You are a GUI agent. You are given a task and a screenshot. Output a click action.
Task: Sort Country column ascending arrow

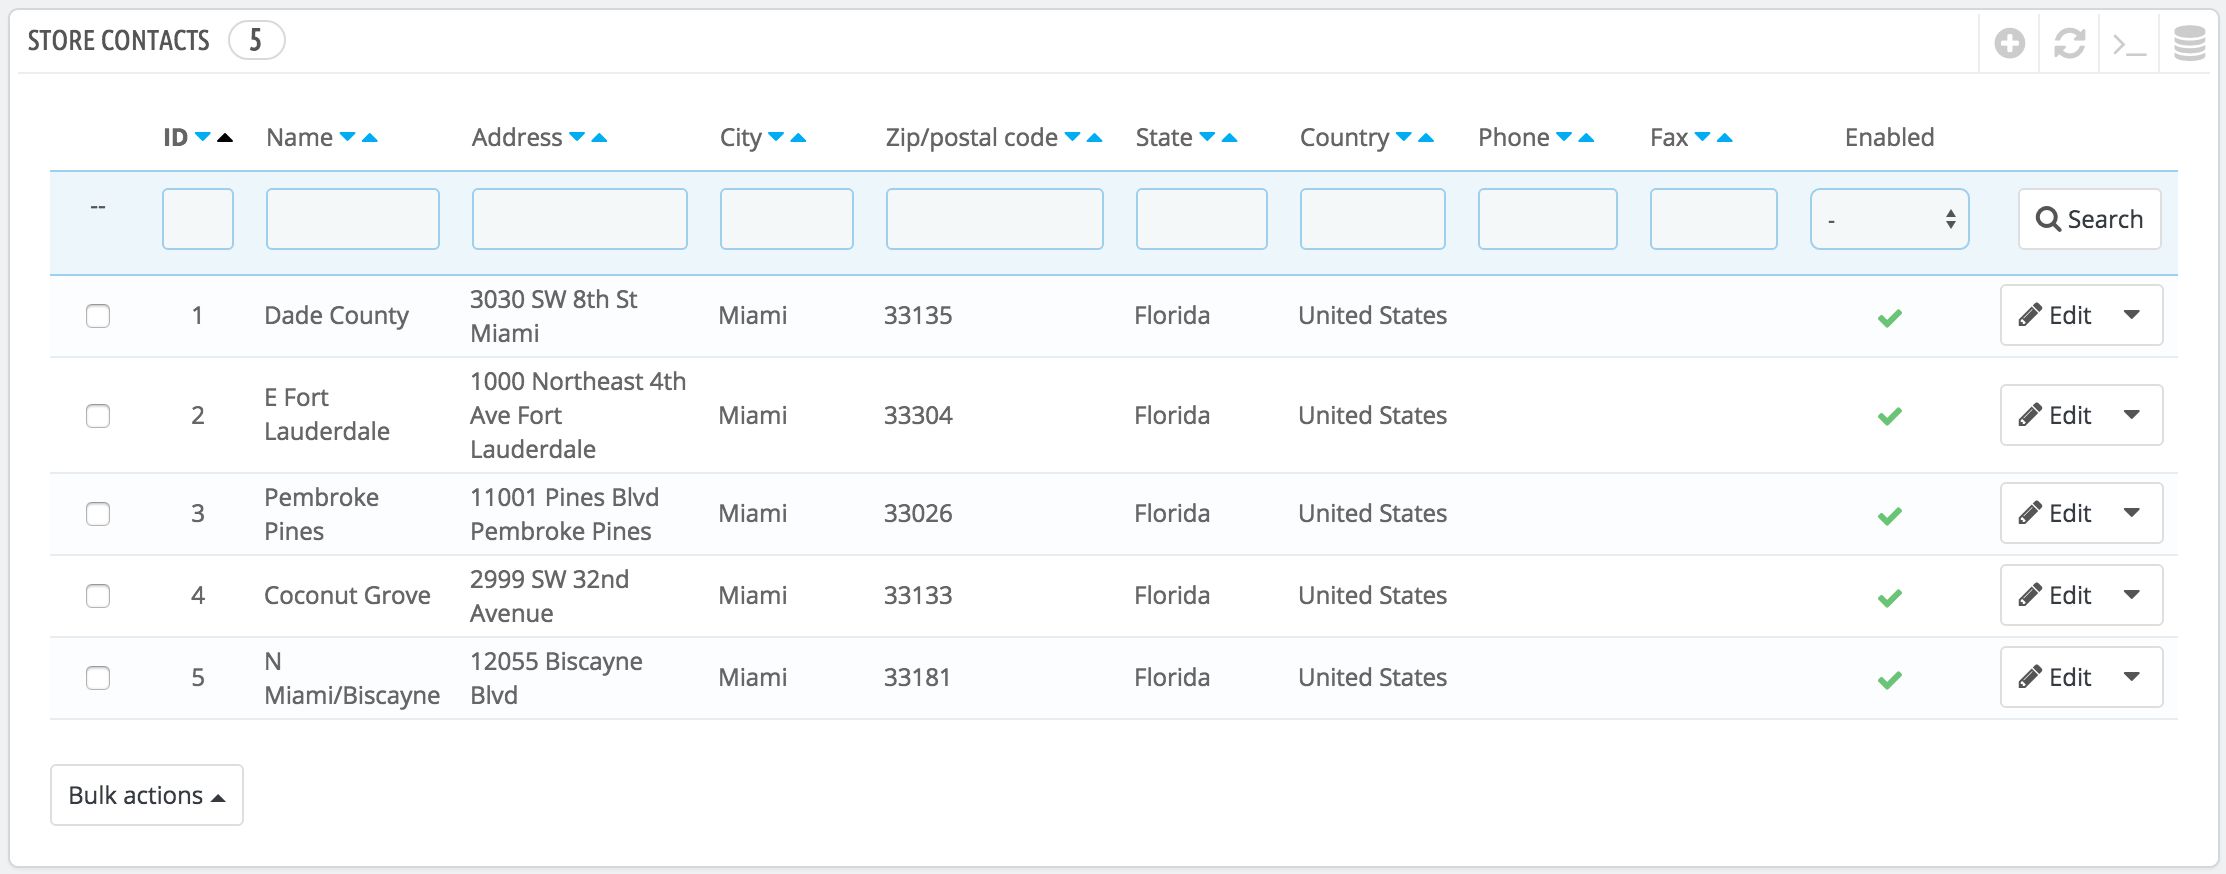pyautogui.click(x=1426, y=137)
